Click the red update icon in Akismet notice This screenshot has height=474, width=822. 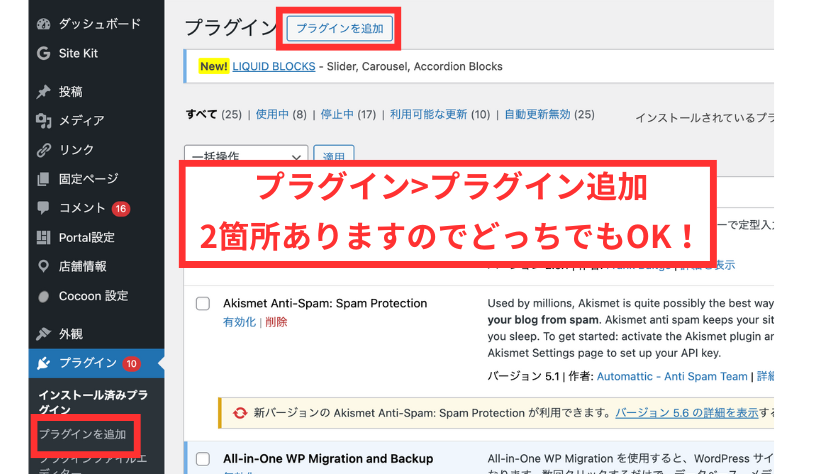240,413
